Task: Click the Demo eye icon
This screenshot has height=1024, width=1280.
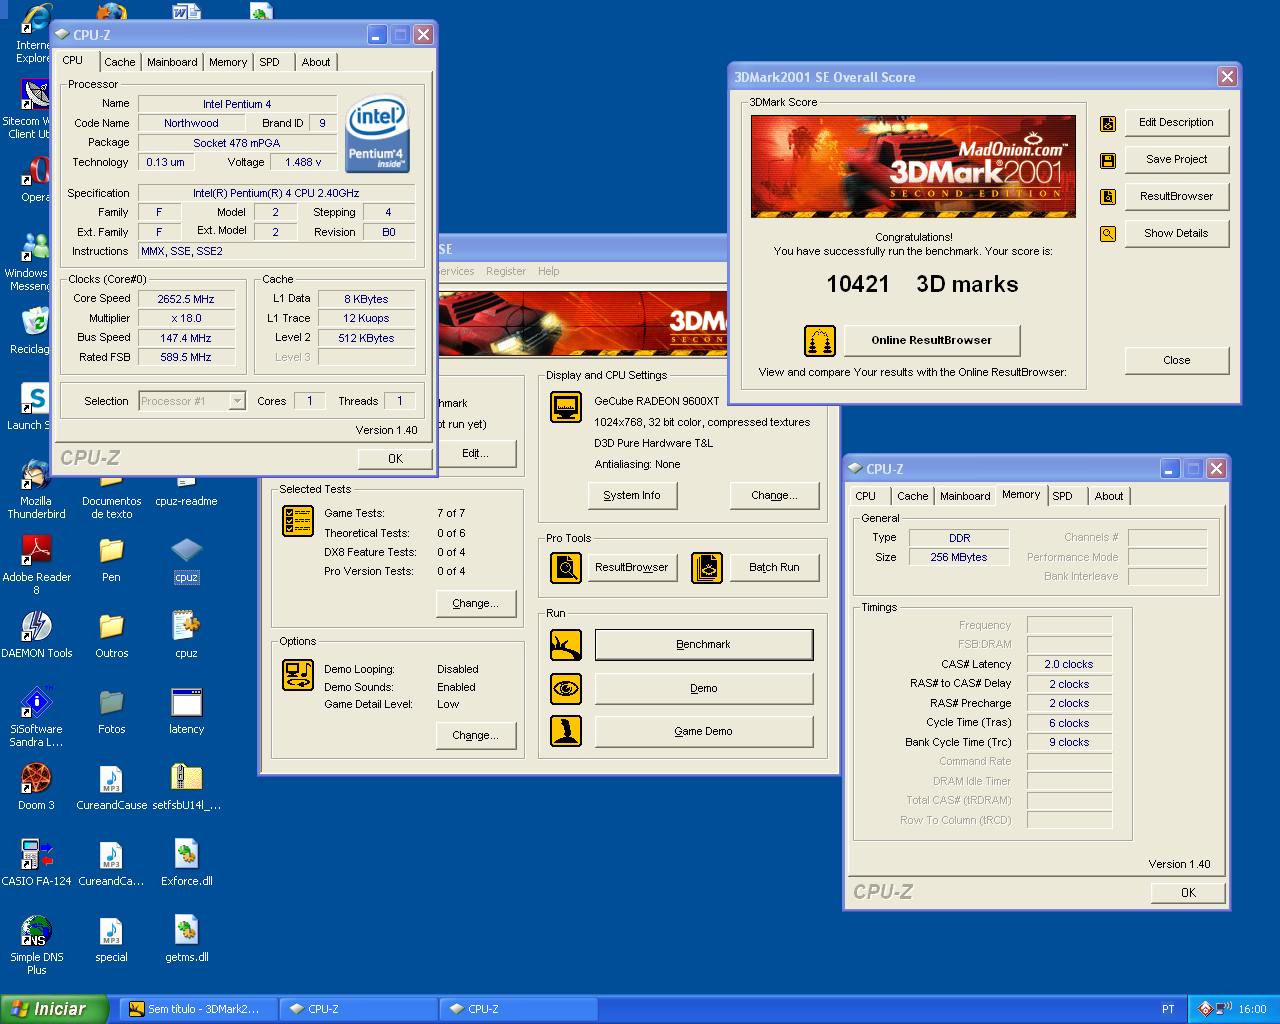Action: (566, 688)
